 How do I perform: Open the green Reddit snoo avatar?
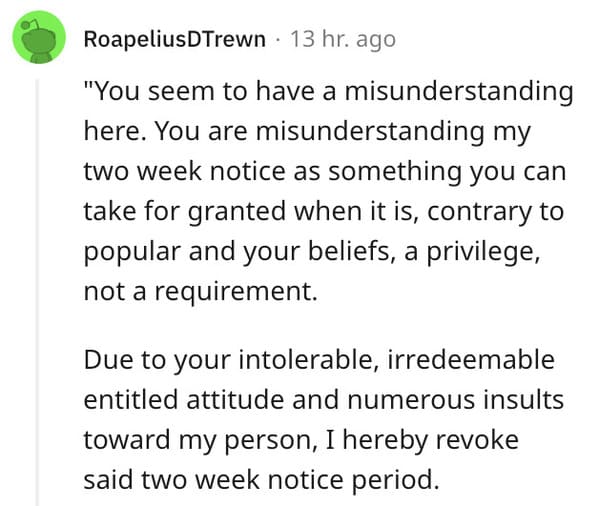click(39, 37)
